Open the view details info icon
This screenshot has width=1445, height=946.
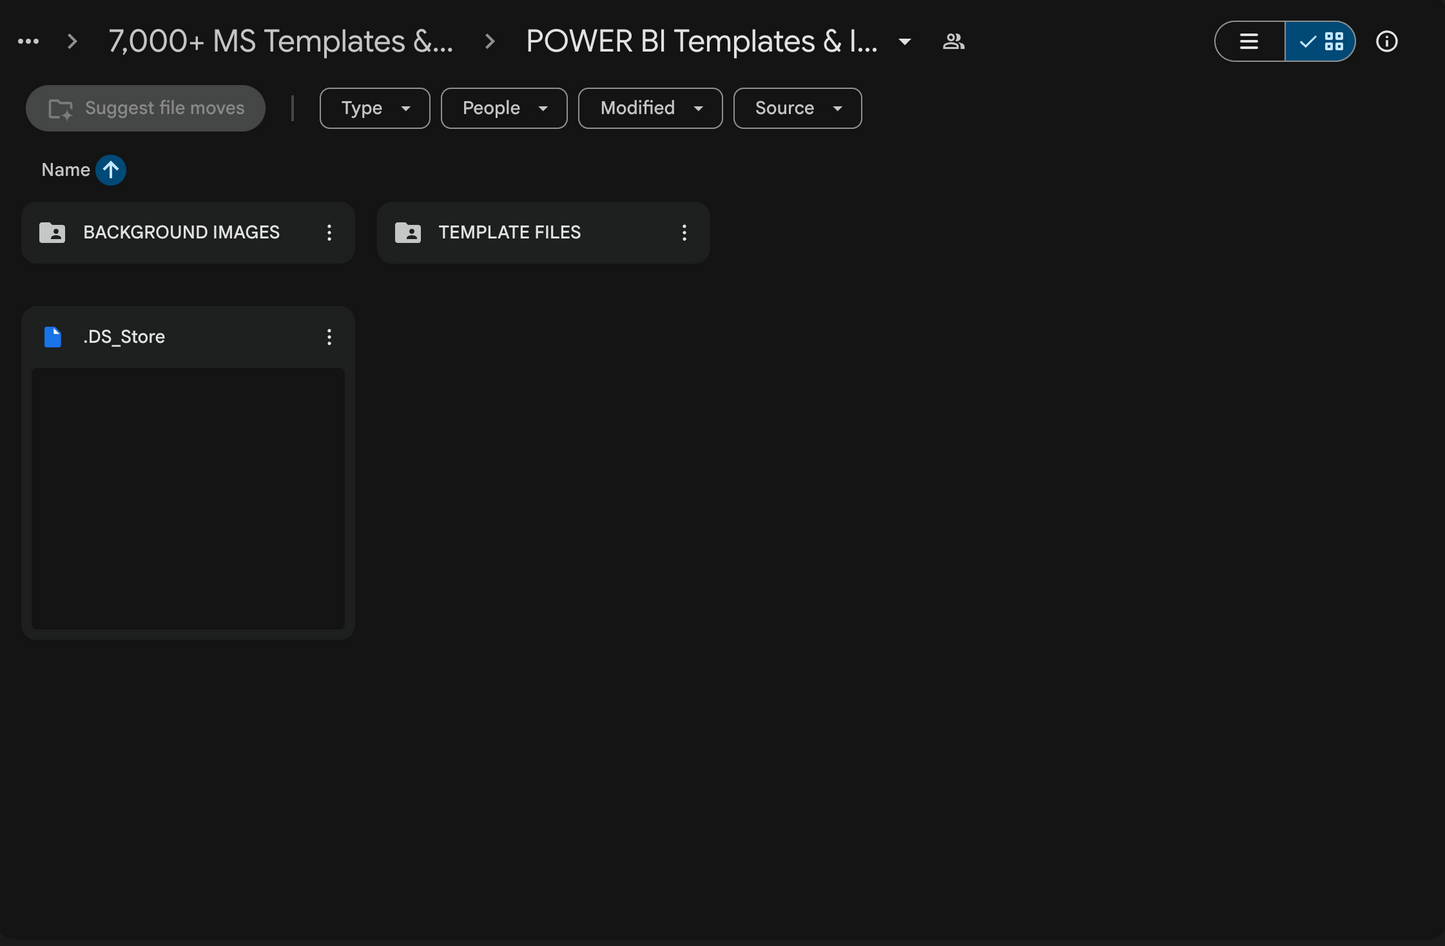click(x=1386, y=41)
